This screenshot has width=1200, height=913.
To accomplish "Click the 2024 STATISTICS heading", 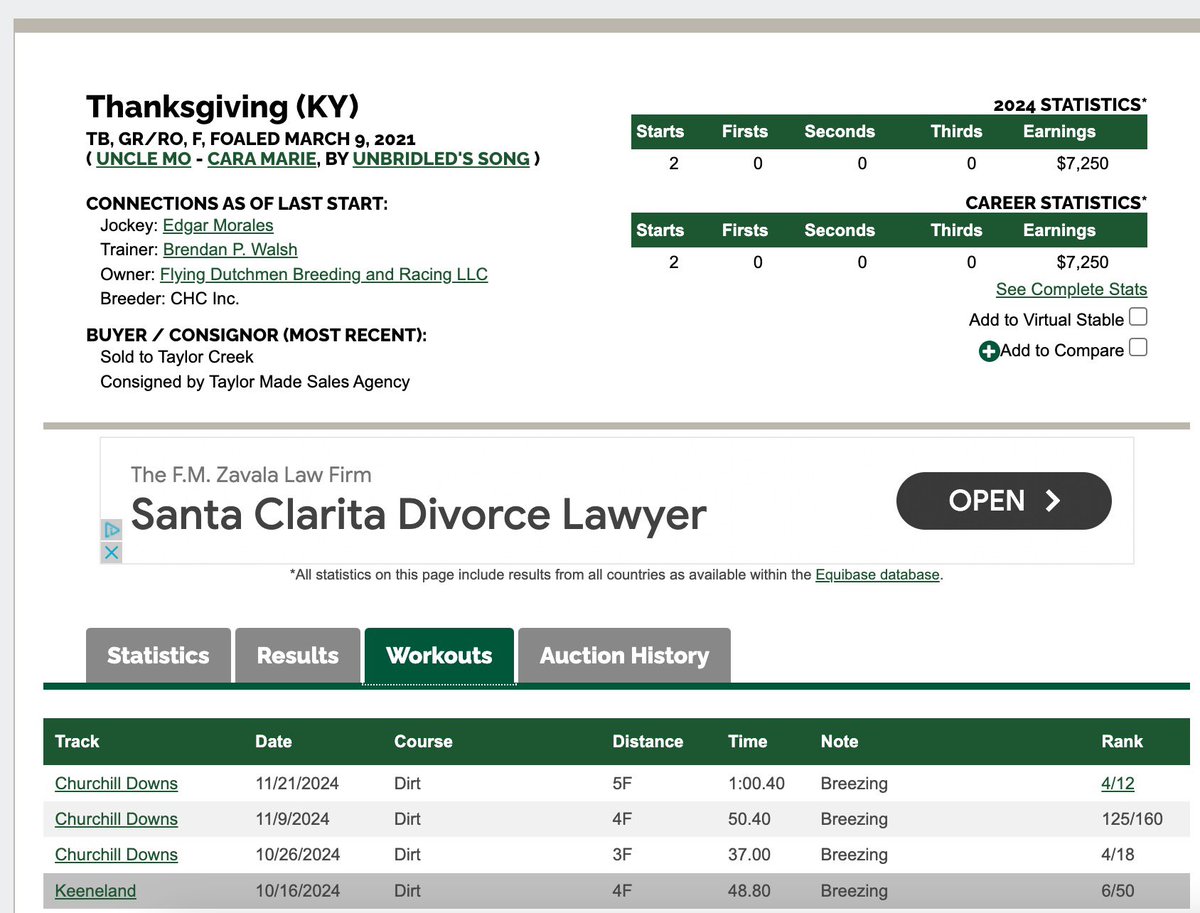I will coord(1070,105).
